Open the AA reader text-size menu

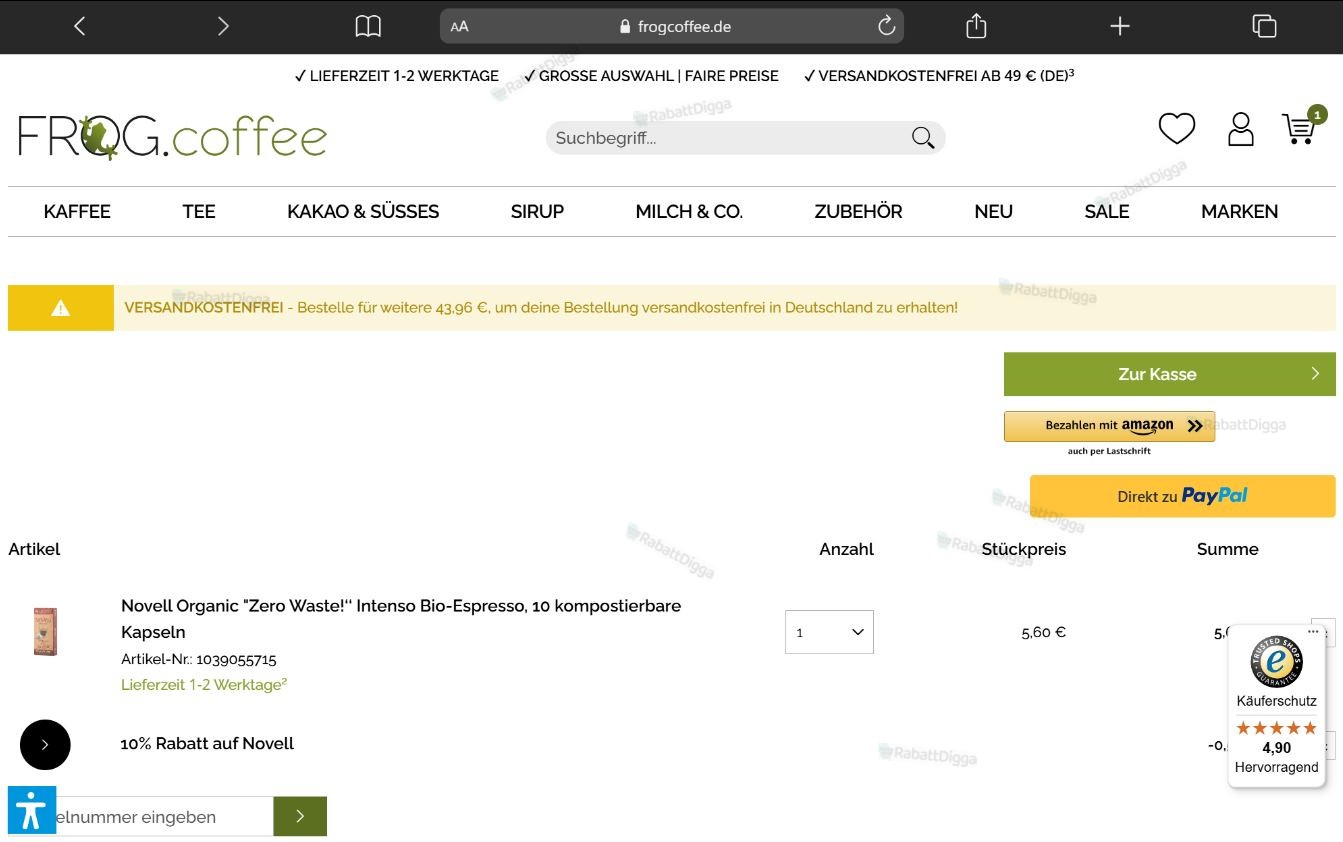459,27
